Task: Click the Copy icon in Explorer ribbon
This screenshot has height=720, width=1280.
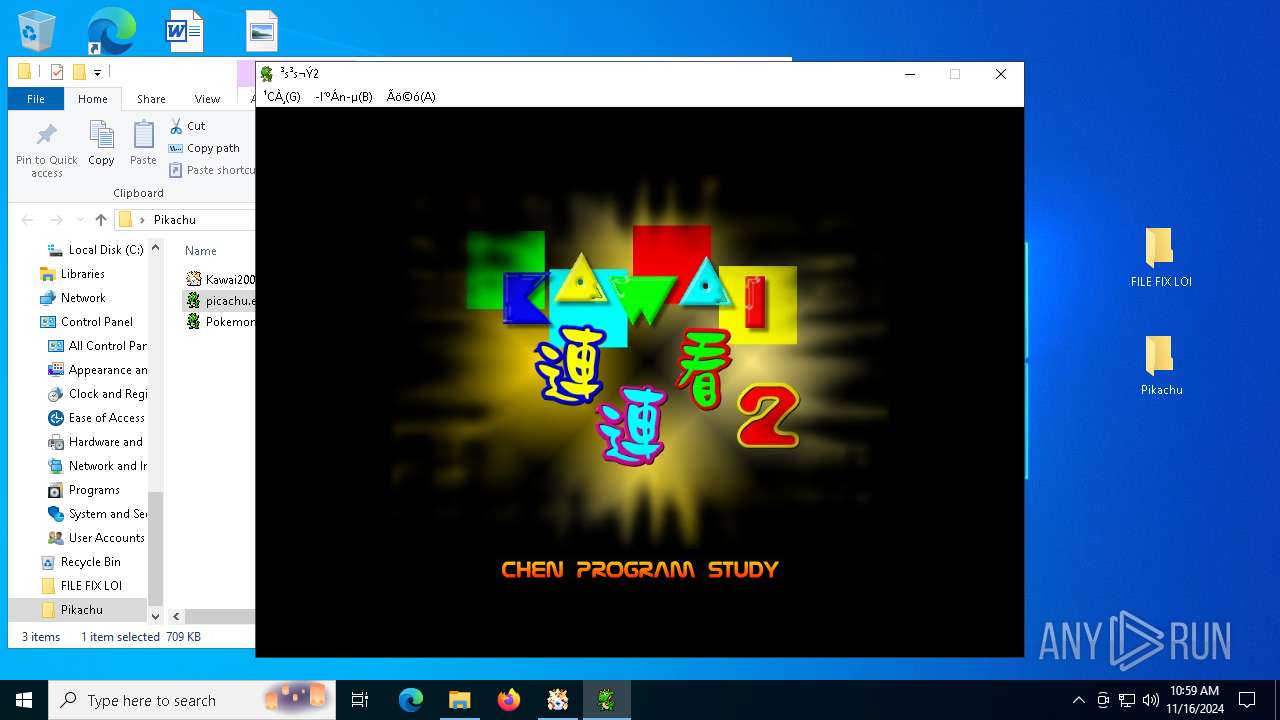Action: point(101,143)
